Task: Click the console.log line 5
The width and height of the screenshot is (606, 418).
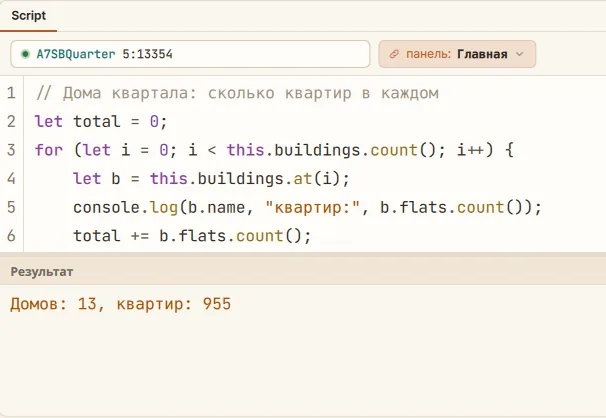Action: (308, 207)
